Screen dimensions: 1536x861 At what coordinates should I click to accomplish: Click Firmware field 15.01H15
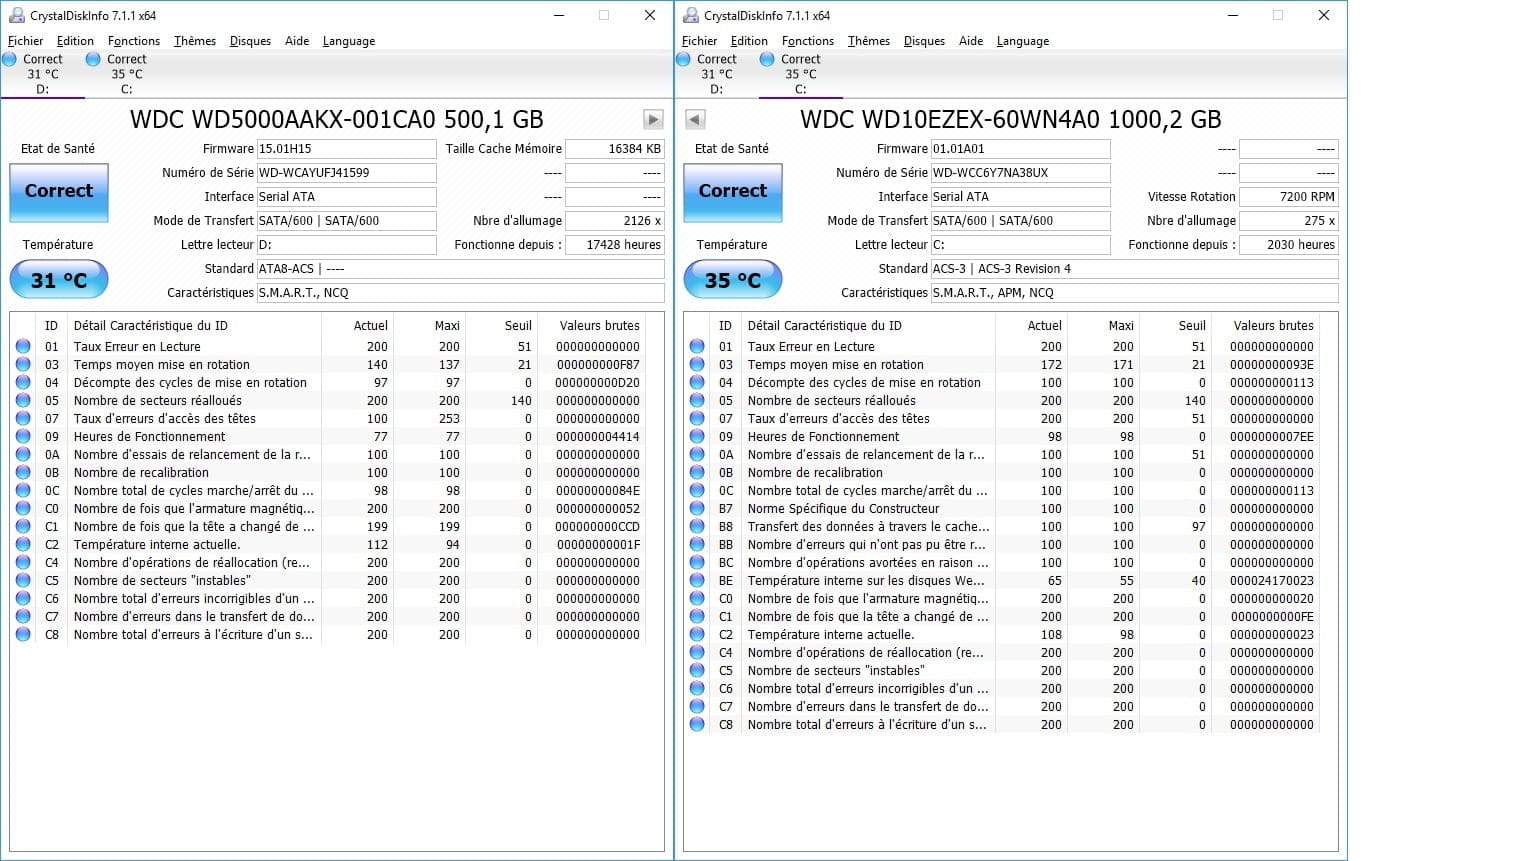click(347, 149)
